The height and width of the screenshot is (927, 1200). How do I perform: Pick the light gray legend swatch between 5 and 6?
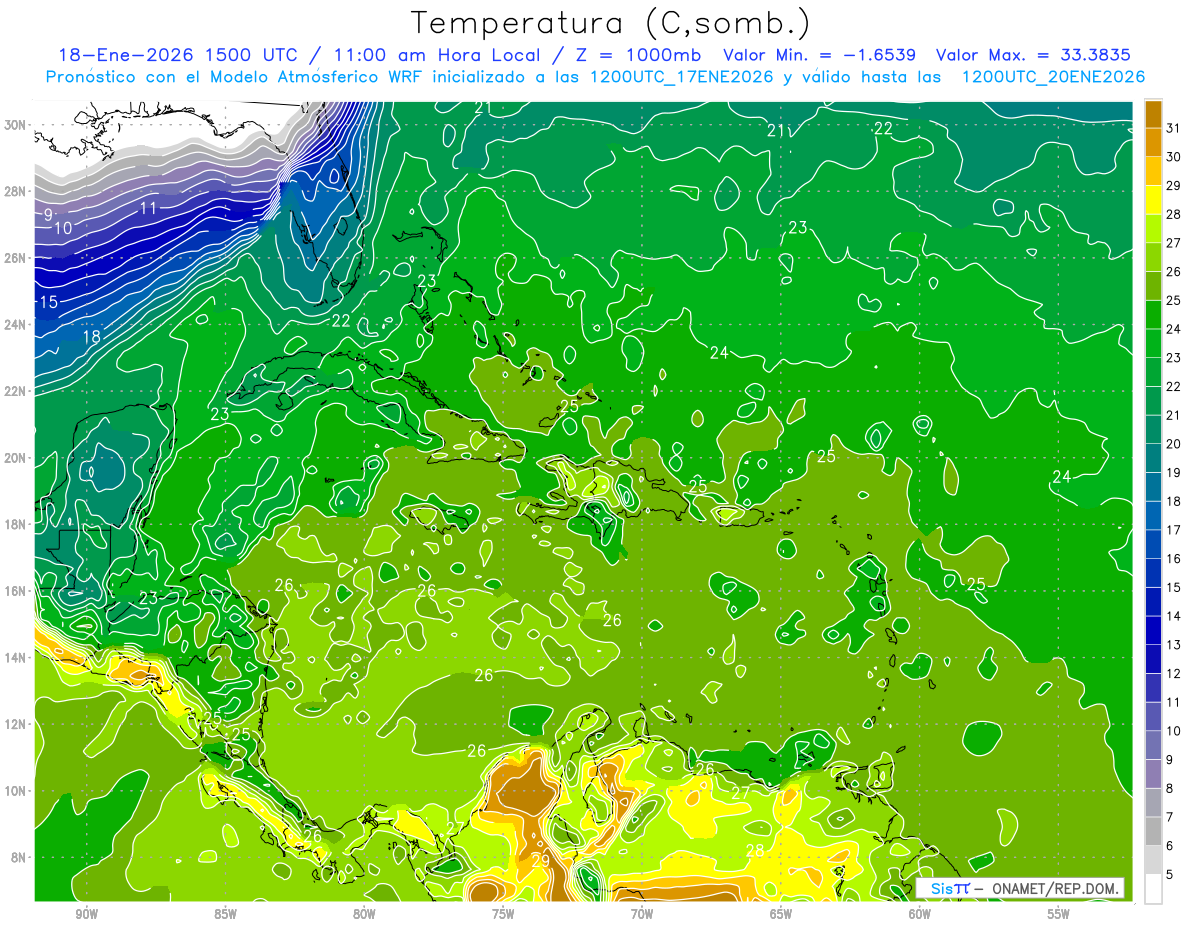(1153, 860)
